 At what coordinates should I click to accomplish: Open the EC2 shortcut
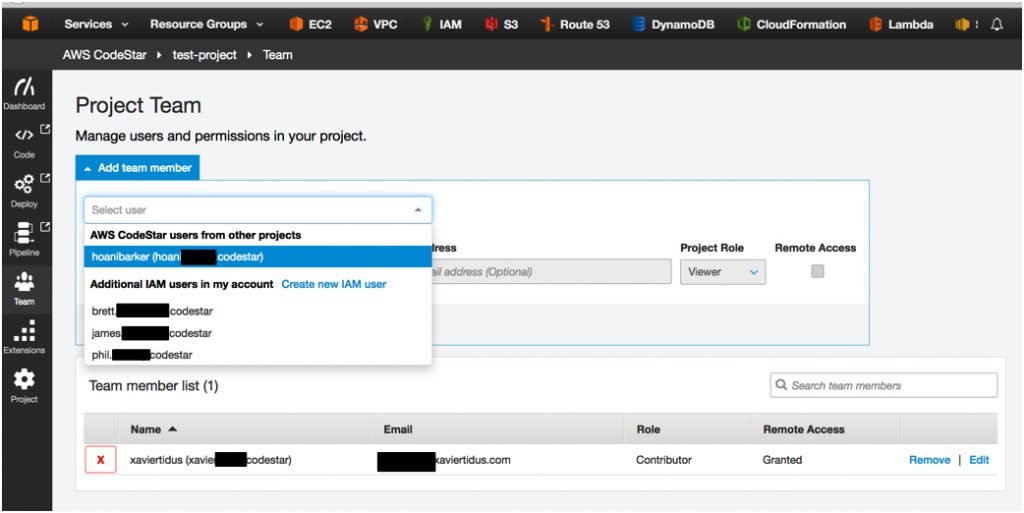310,24
